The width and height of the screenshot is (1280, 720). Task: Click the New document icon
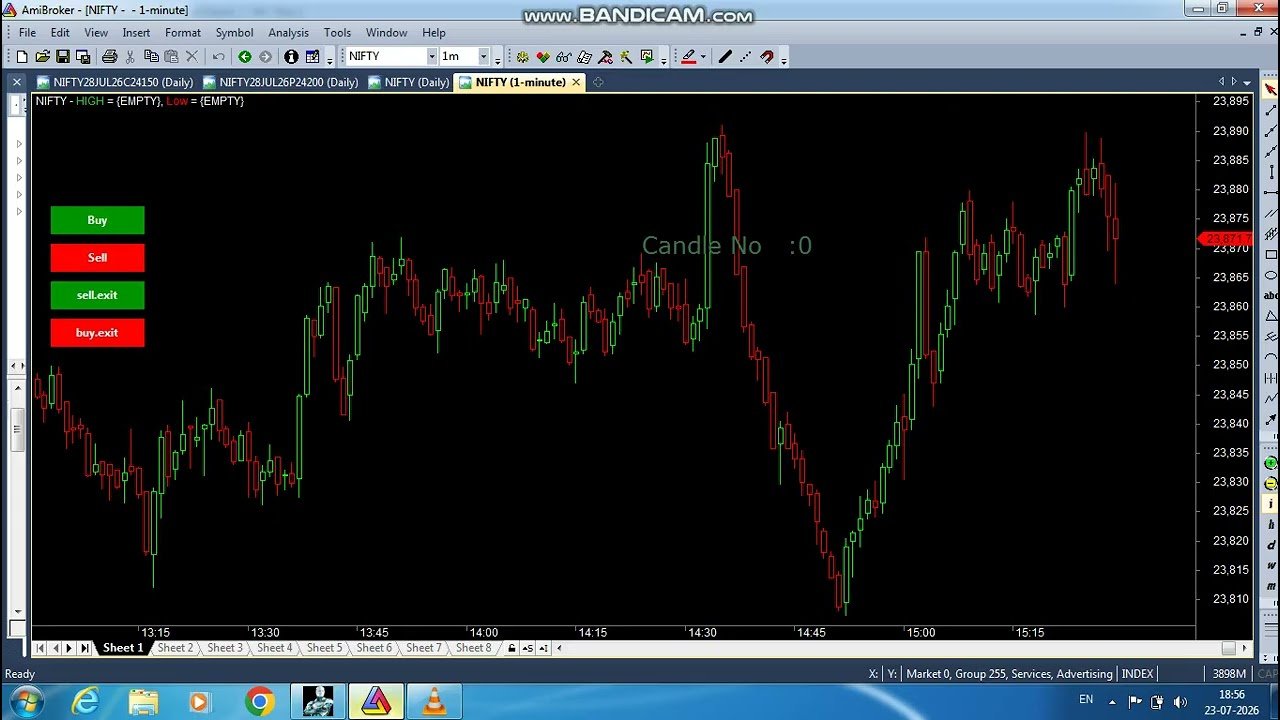[x=22, y=57]
